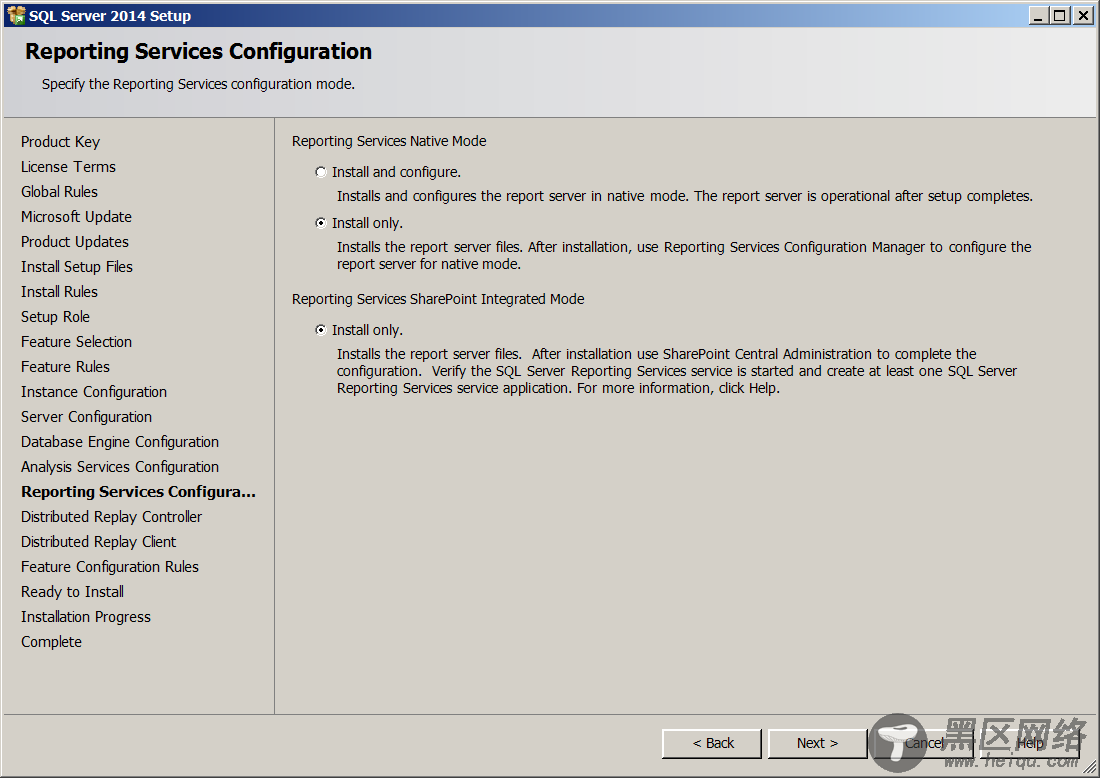1100x778 pixels.
Task: Select the Server Configuration step
Action: coord(86,417)
